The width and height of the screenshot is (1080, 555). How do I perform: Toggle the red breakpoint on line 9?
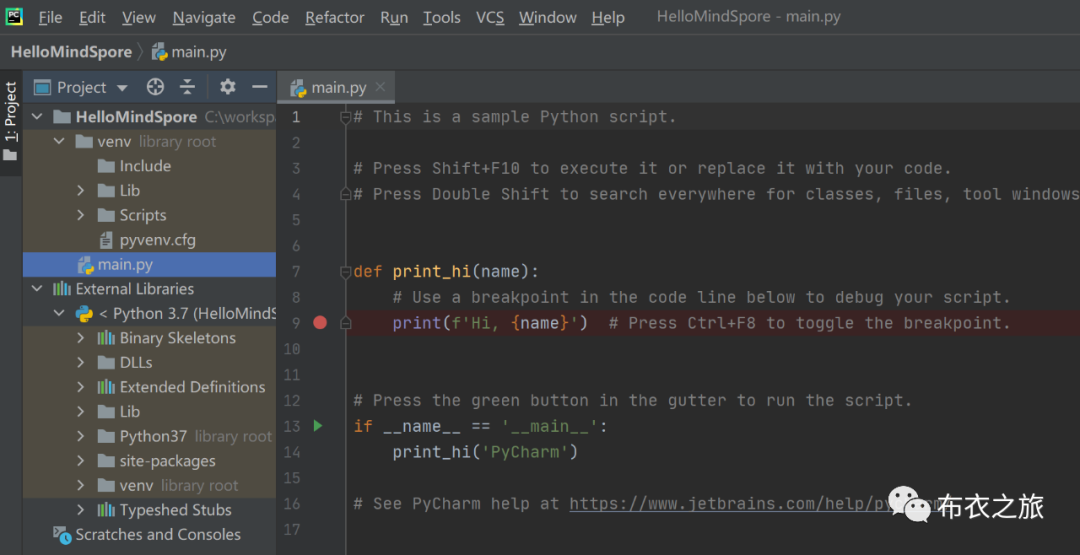tap(320, 322)
